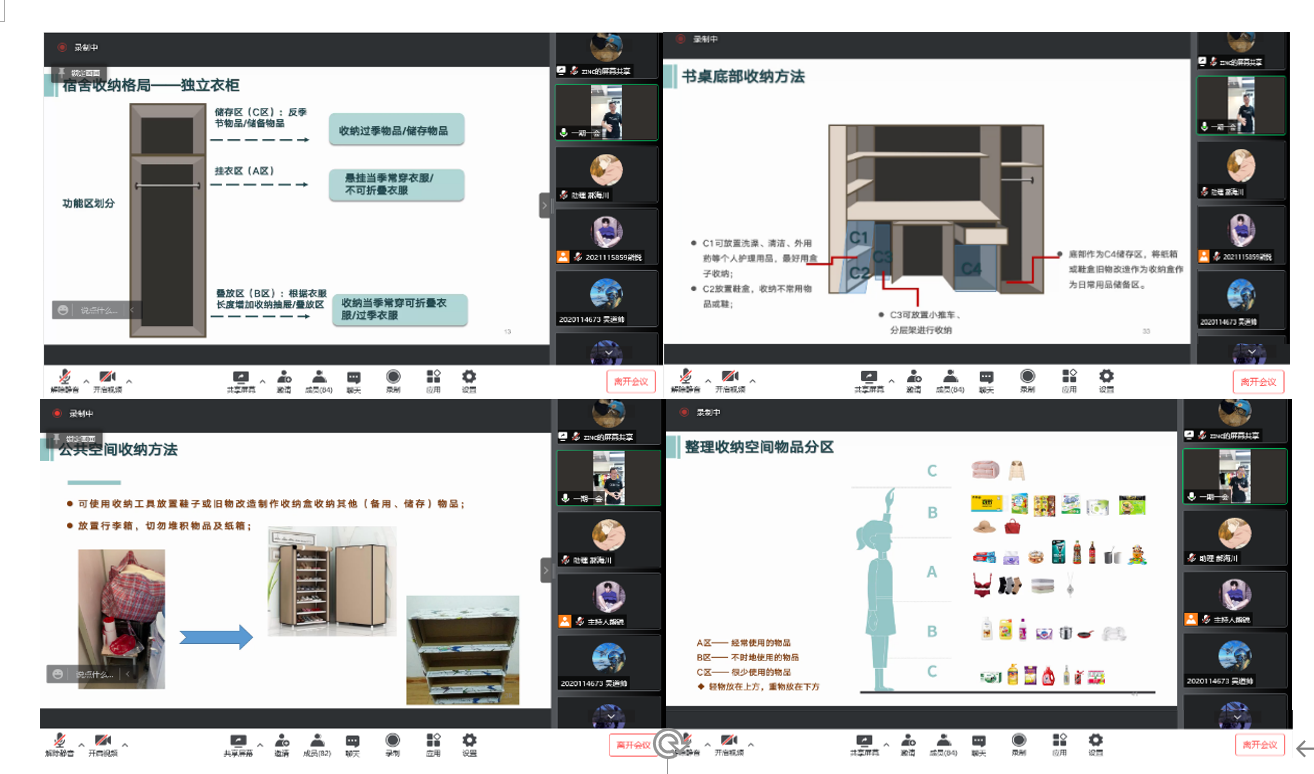Screen dimensions: 1314x774
Task: Click Share Screen icon in top-left meeting toolbar
Action: (x=240, y=378)
